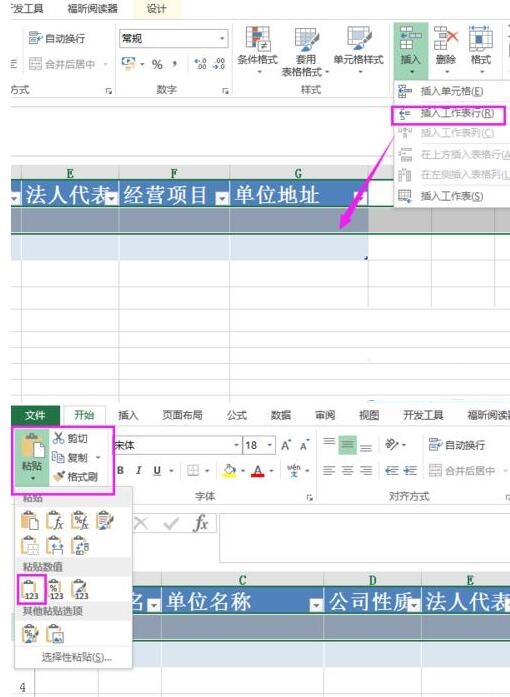Viewport: 510px width, 697px height.
Task: Open the 单位地址 column filter dropdown
Action: click(360, 197)
